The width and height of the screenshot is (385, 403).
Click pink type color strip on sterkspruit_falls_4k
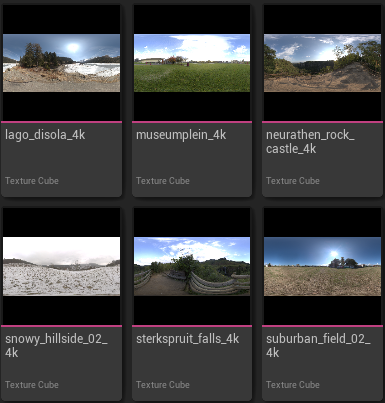click(192, 326)
